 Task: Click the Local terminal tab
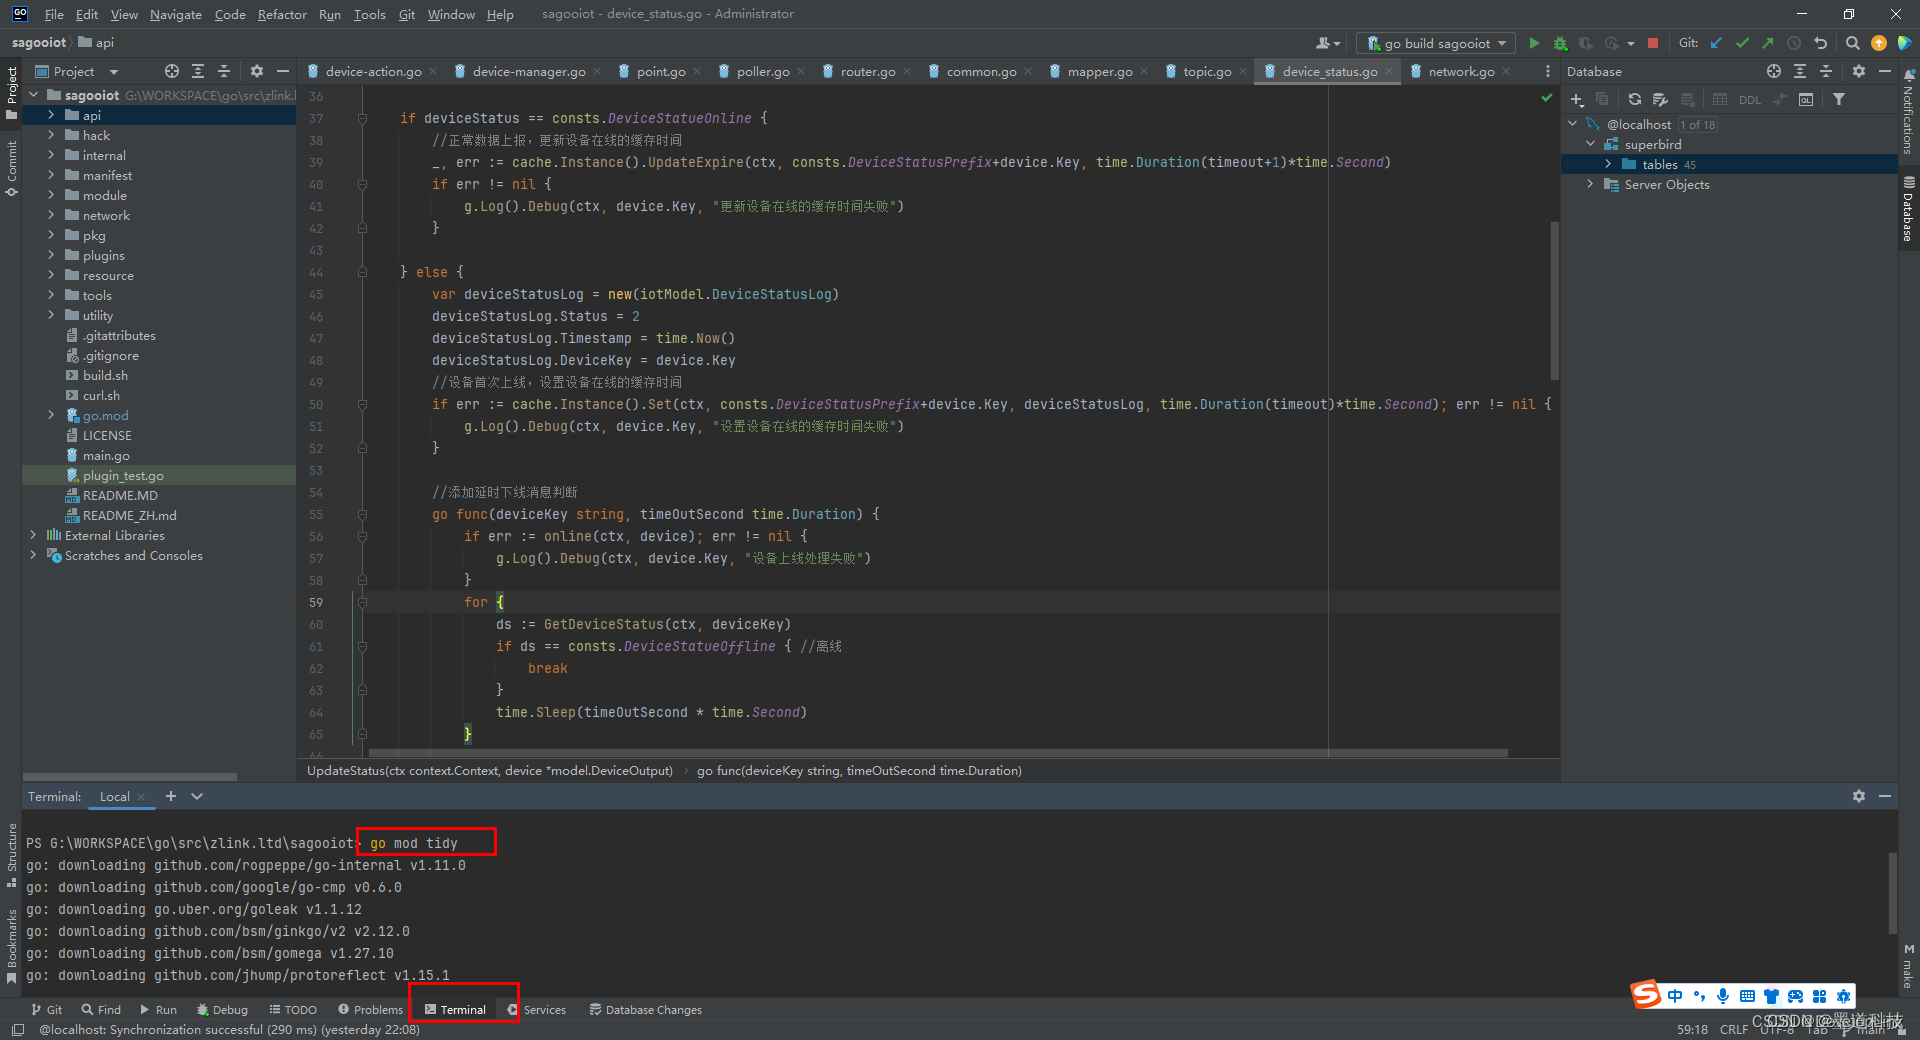(x=114, y=796)
